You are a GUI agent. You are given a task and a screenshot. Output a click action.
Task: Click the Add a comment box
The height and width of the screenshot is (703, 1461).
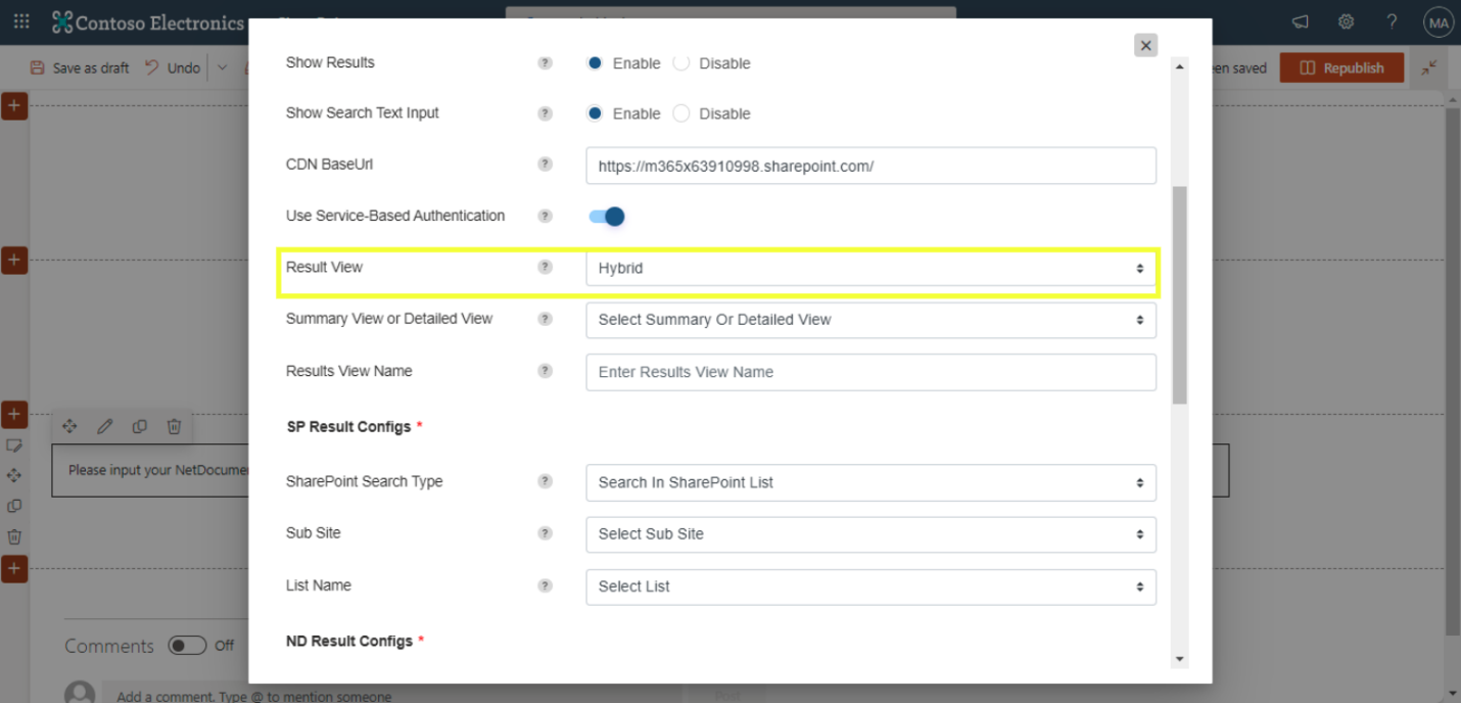(x=393, y=696)
